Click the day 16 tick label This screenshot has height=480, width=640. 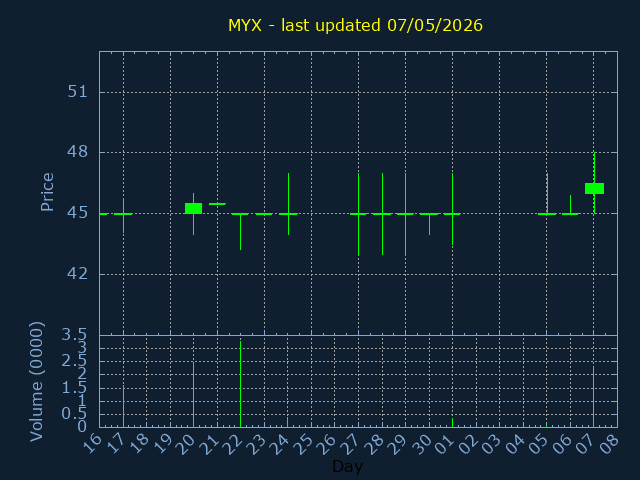click(91, 444)
